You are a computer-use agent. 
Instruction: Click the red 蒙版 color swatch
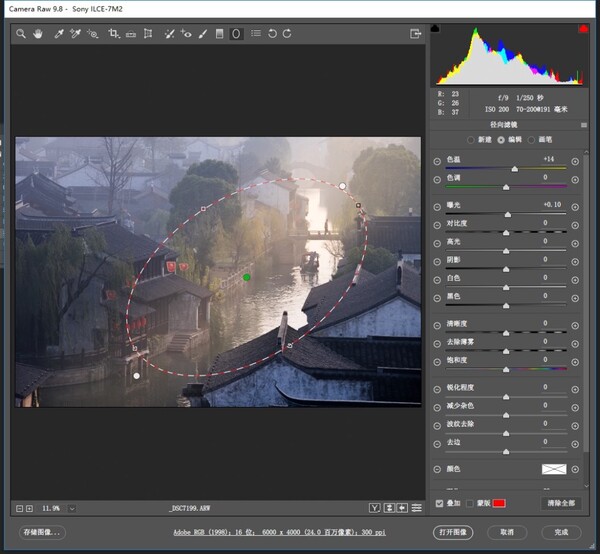pyautogui.click(x=499, y=503)
